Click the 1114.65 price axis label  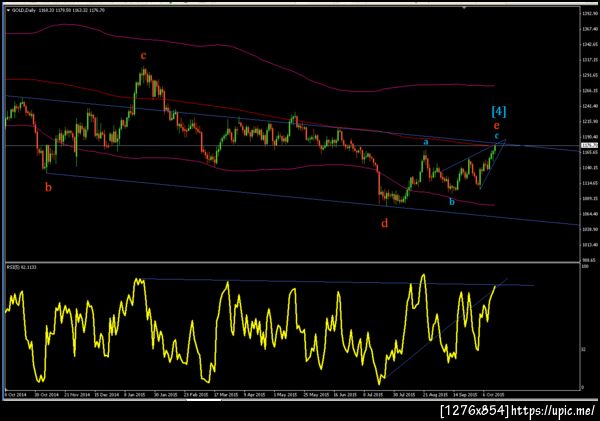[590, 183]
